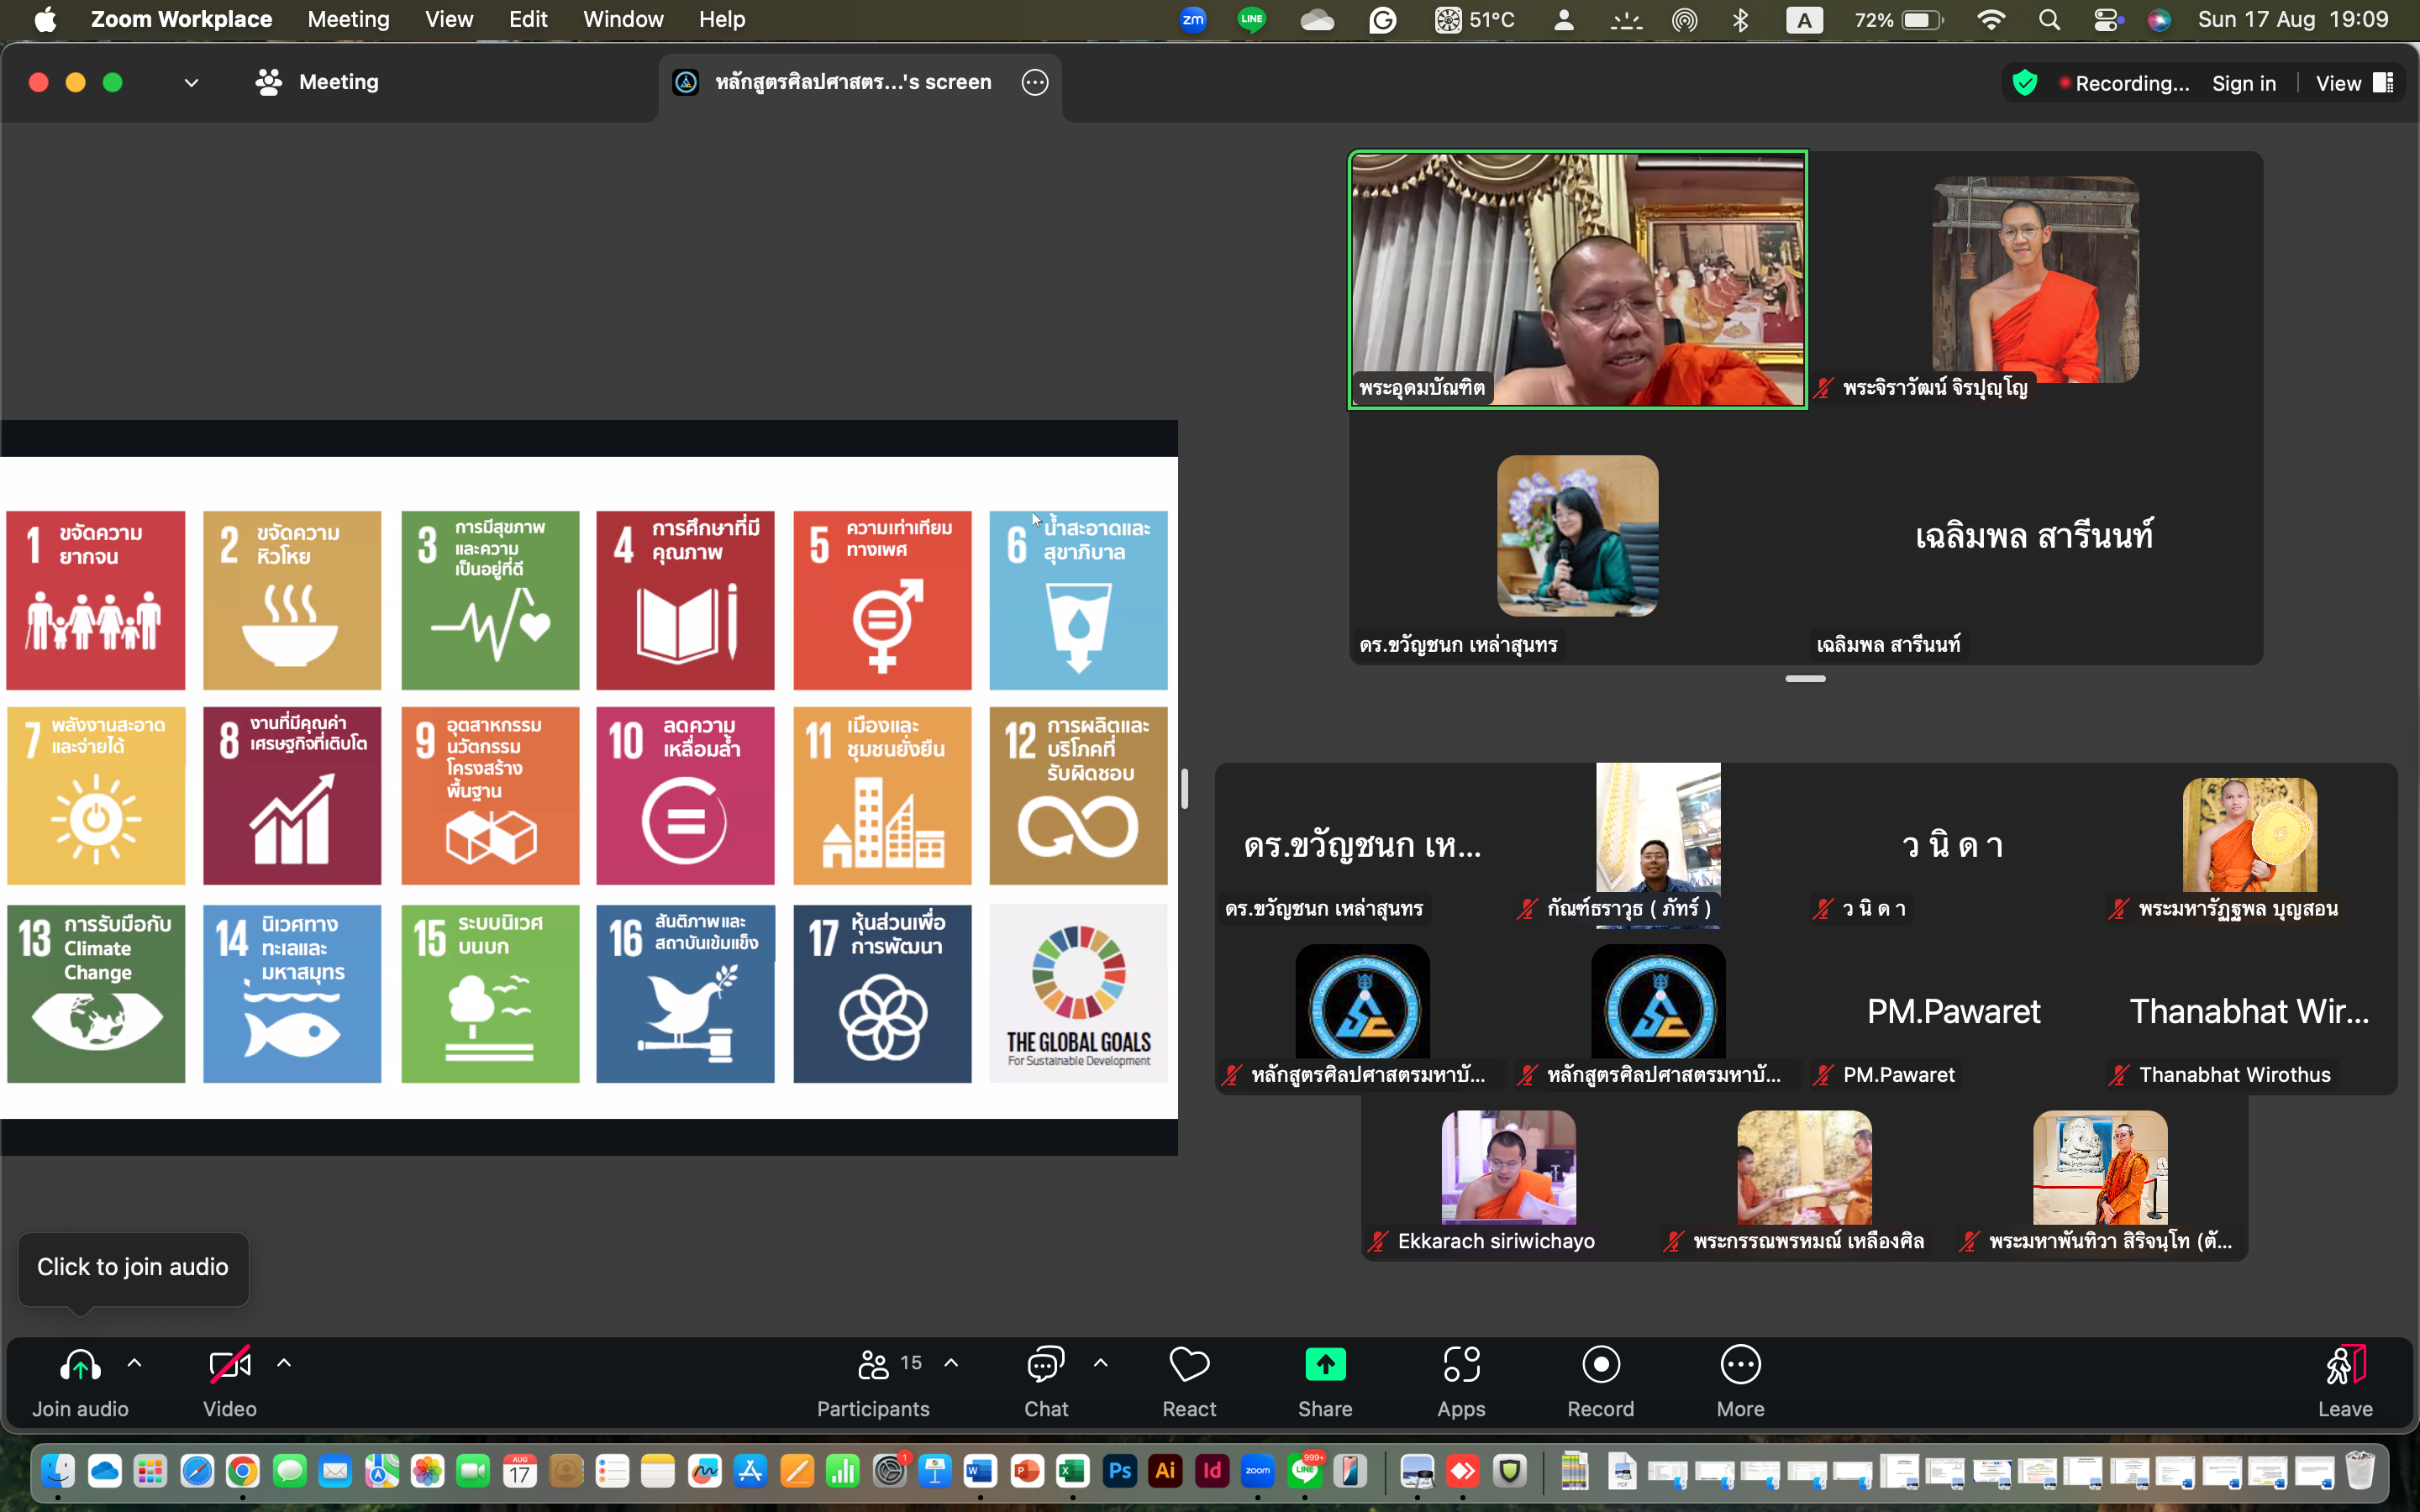Click the Recording indicator
The height and width of the screenshot is (1512, 2420).
click(x=2124, y=83)
